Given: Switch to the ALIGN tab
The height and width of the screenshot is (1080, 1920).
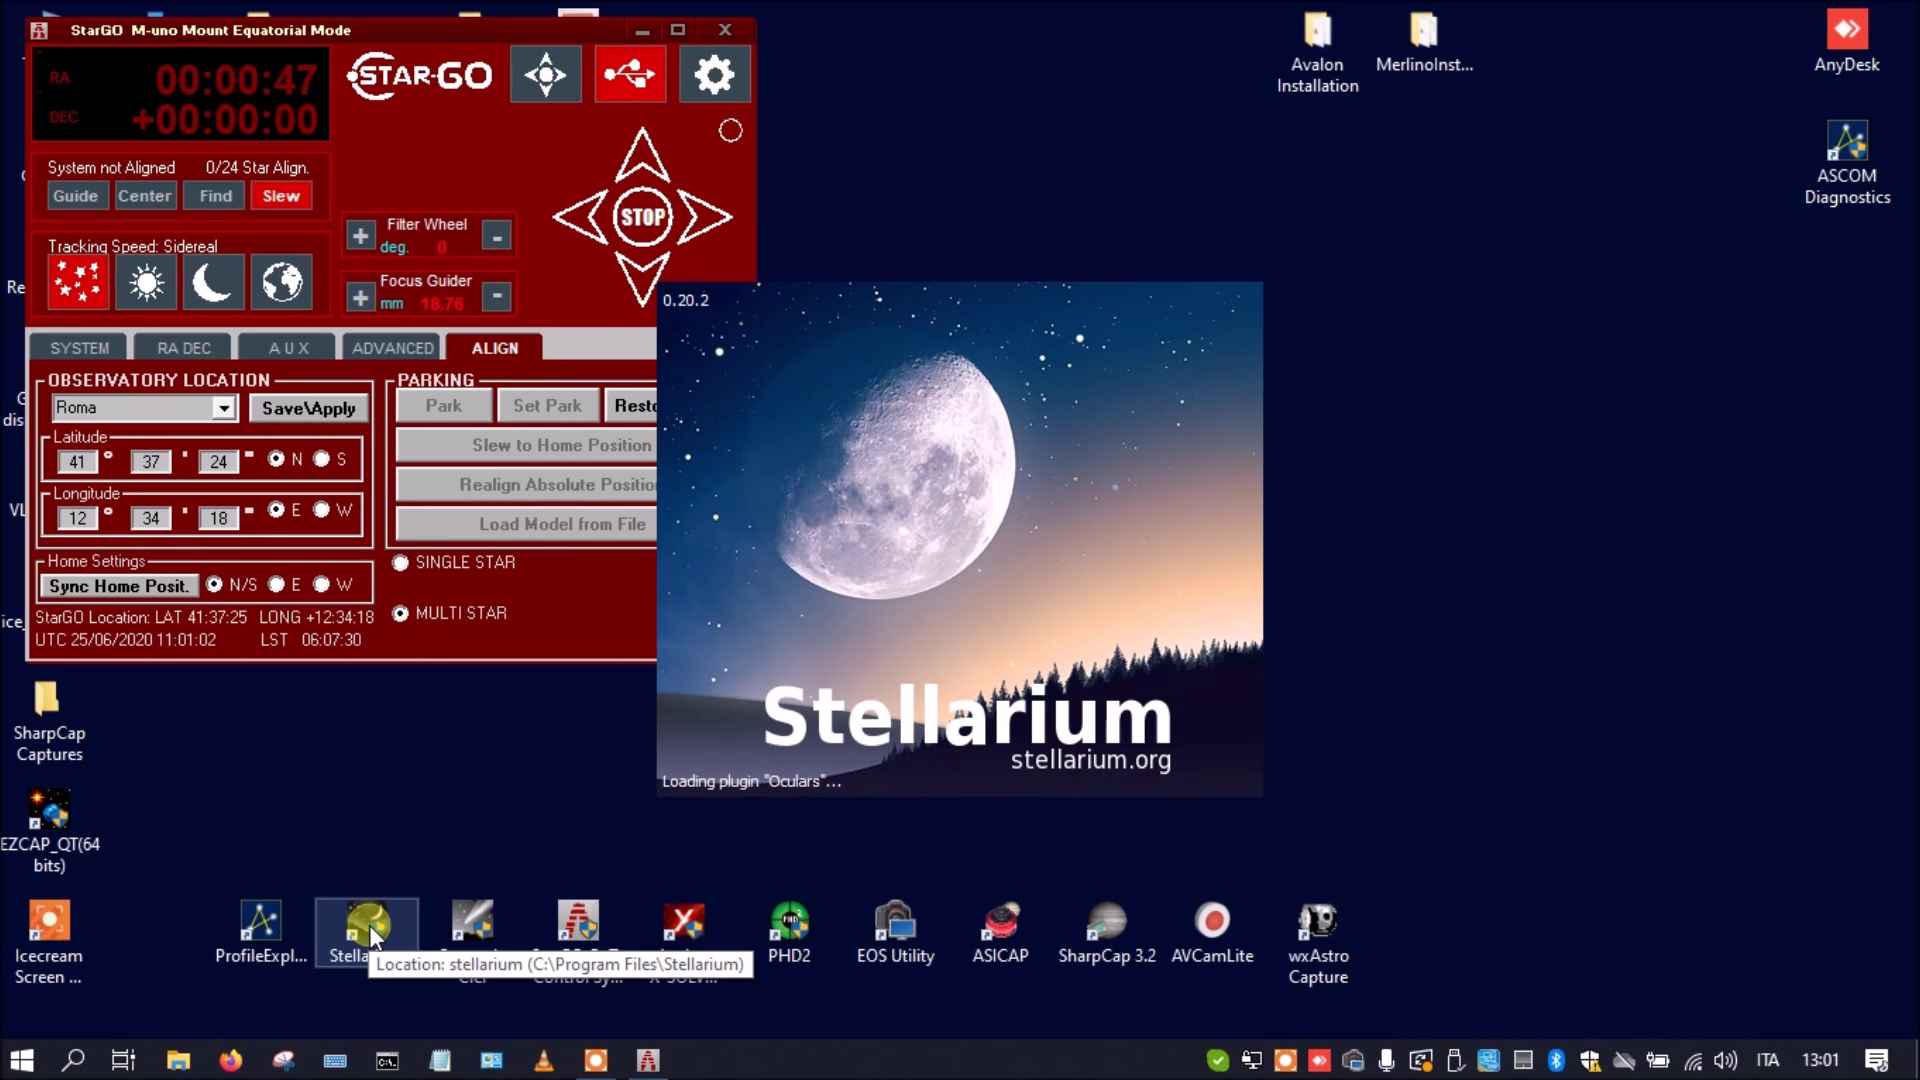Looking at the screenshot, I should (x=495, y=347).
